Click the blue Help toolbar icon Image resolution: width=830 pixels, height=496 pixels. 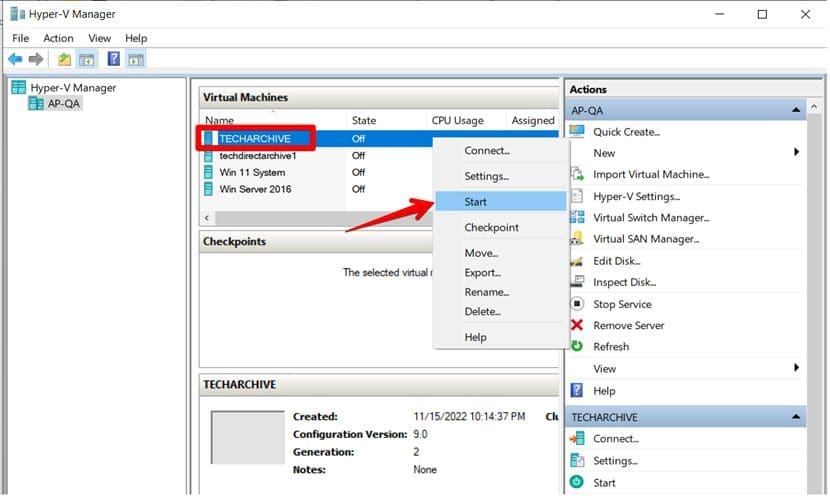coord(113,60)
